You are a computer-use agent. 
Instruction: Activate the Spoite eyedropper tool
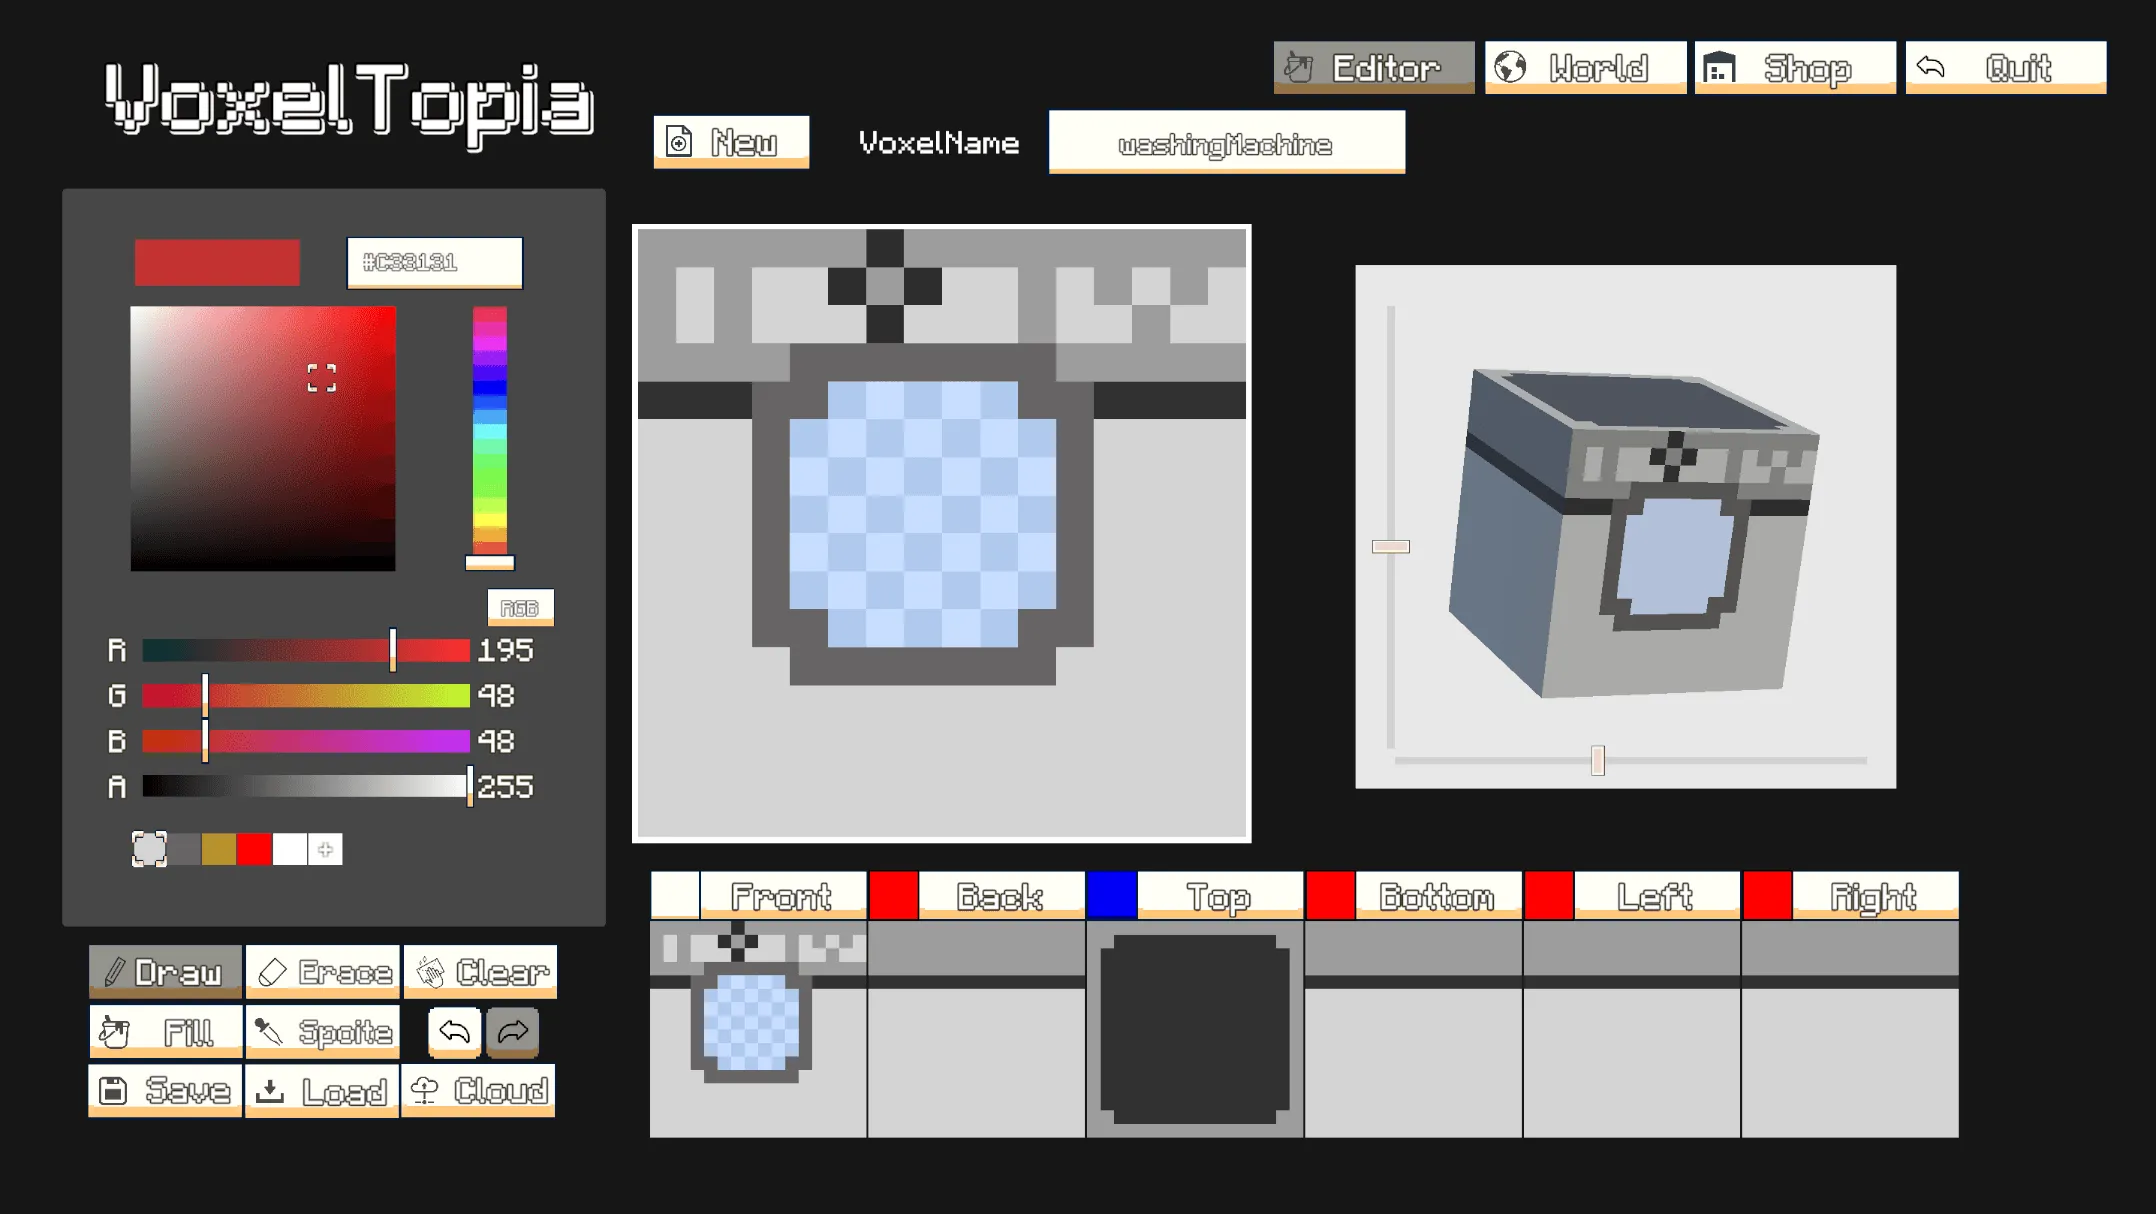(323, 1031)
